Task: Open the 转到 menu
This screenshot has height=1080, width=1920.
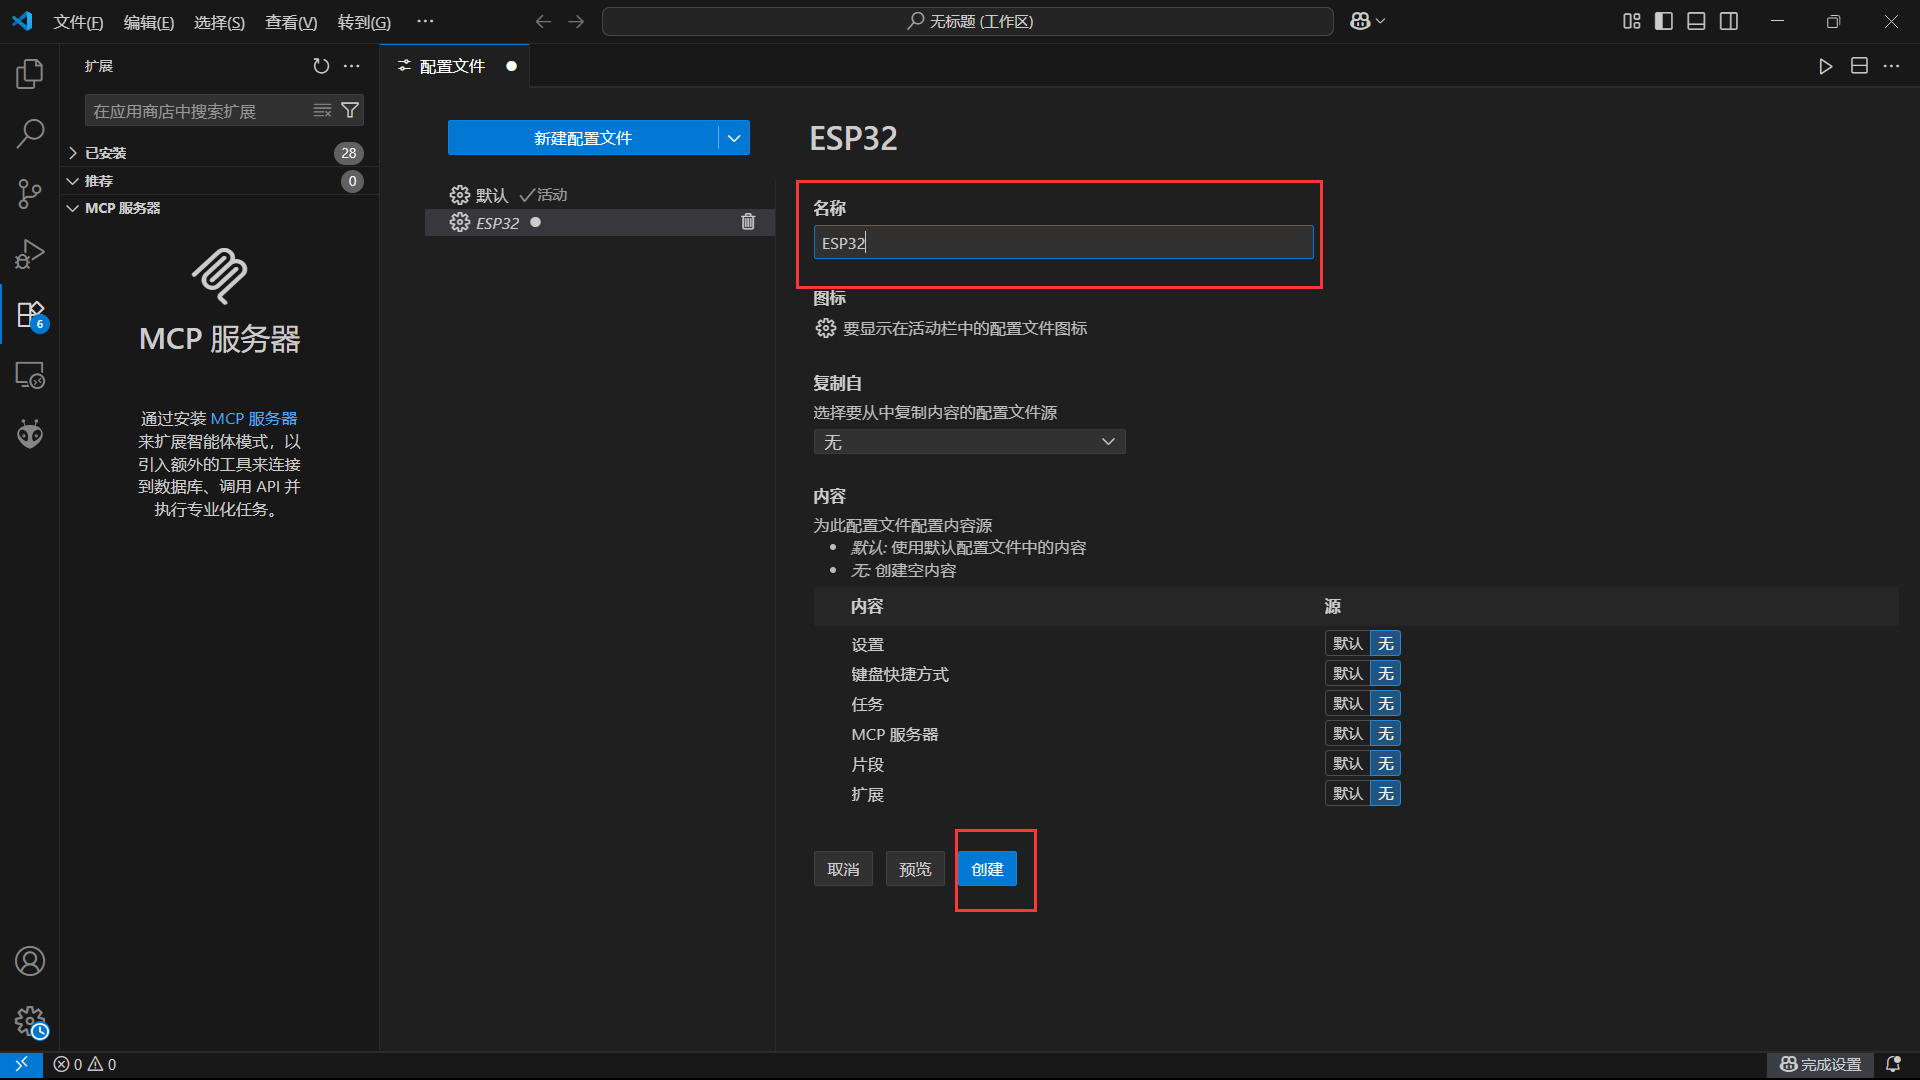Action: (x=364, y=22)
